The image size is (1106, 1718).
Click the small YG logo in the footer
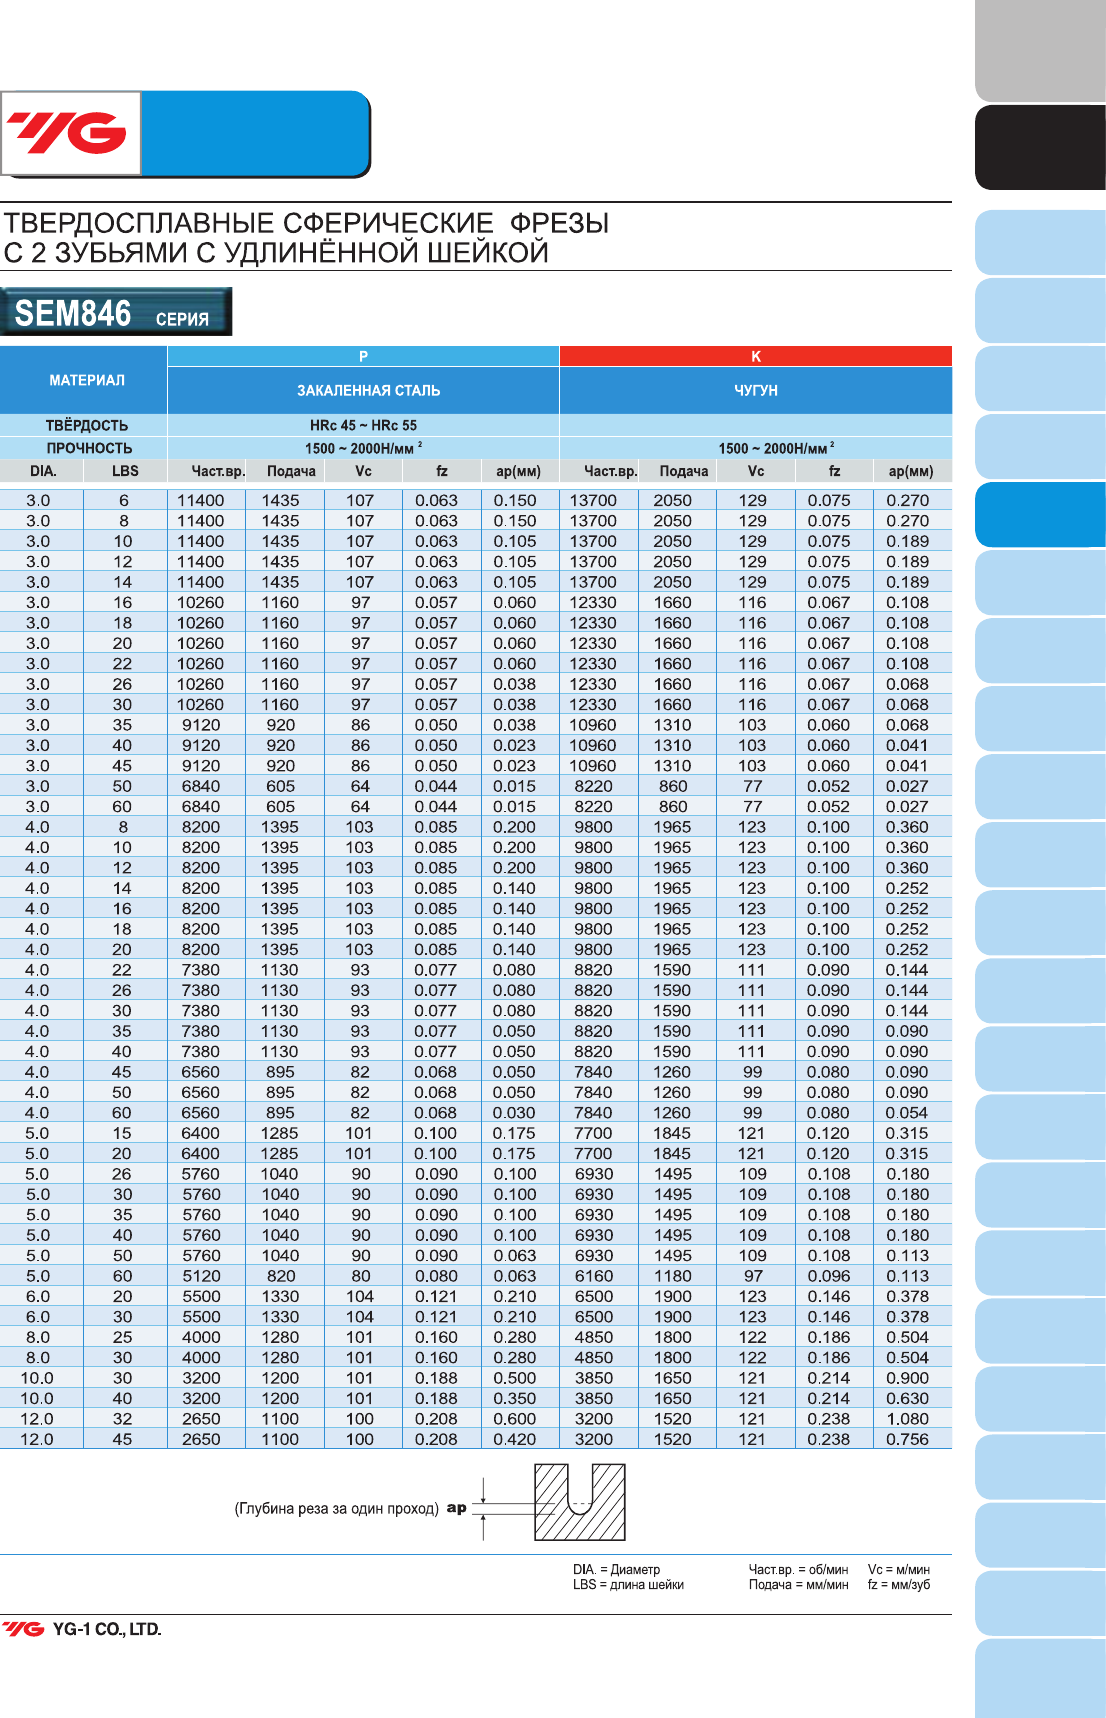pyautogui.click(x=23, y=1629)
